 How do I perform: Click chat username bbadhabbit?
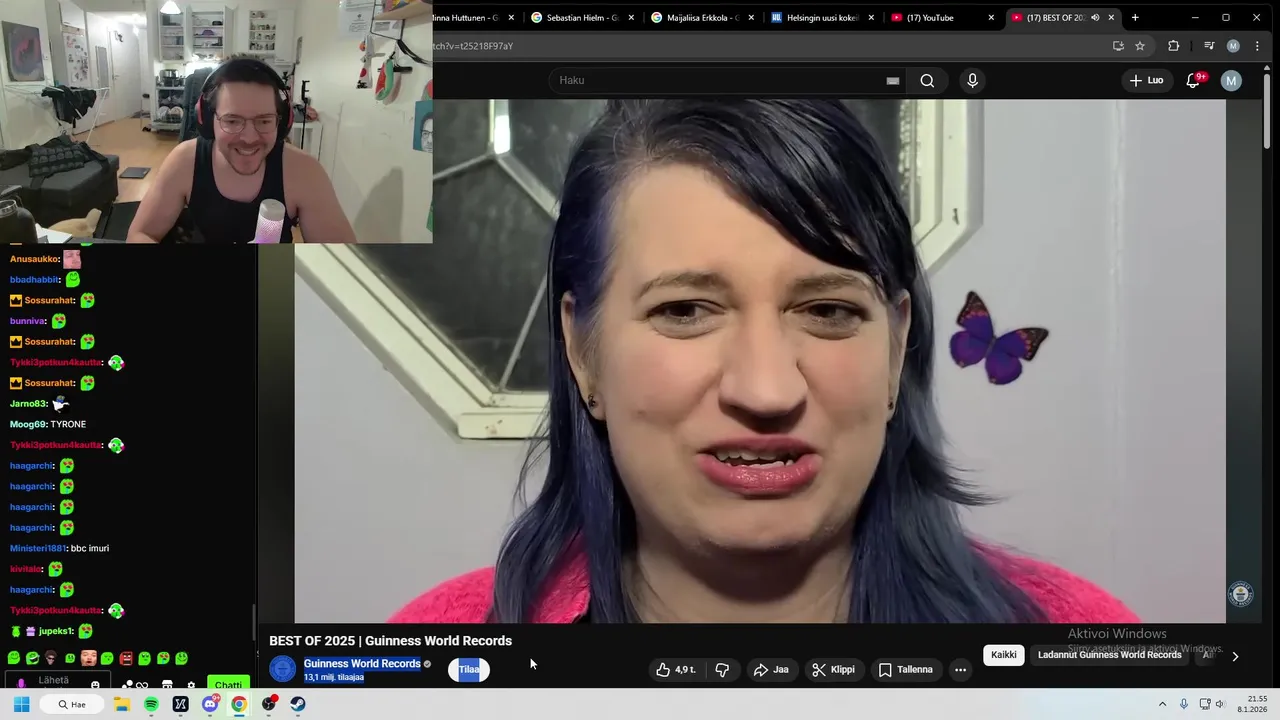[35, 280]
